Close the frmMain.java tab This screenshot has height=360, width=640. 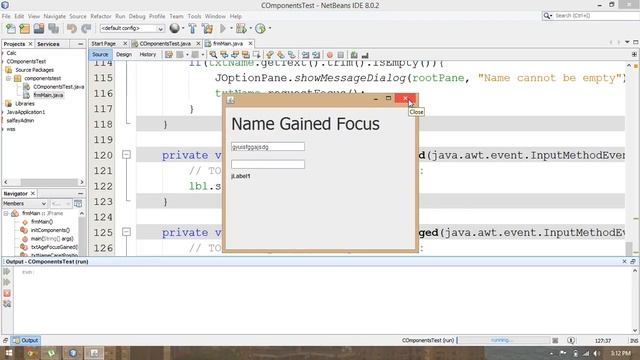(250, 43)
